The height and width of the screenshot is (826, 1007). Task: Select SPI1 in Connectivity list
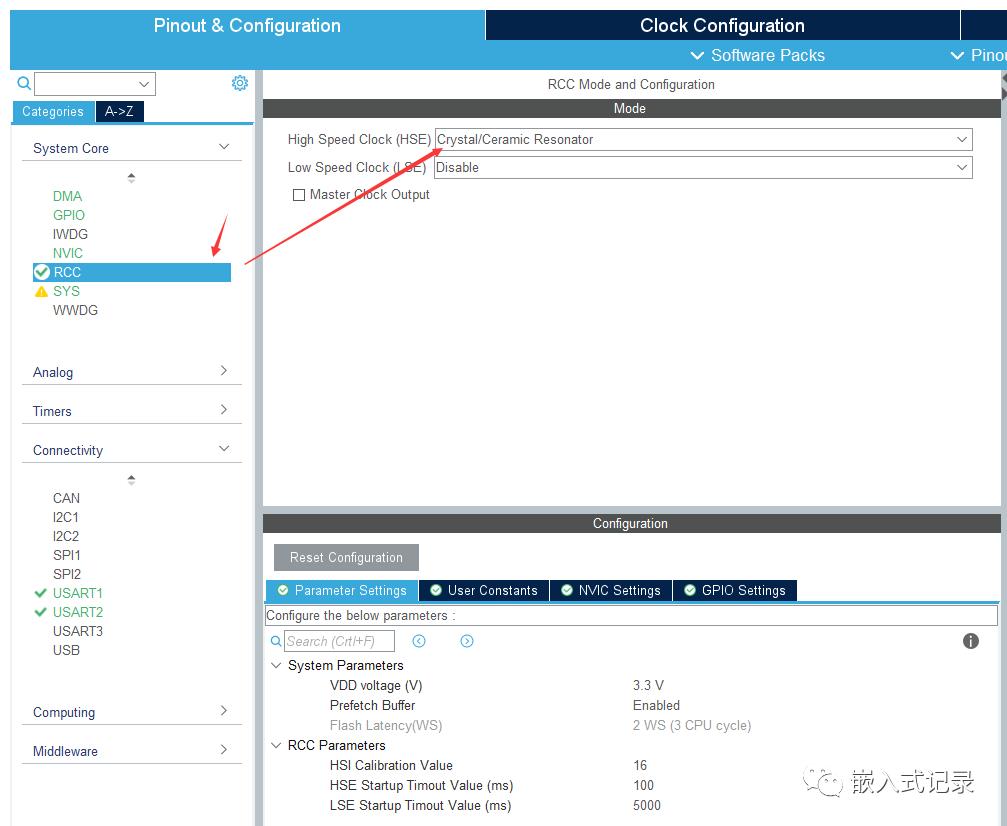tap(66, 555)
